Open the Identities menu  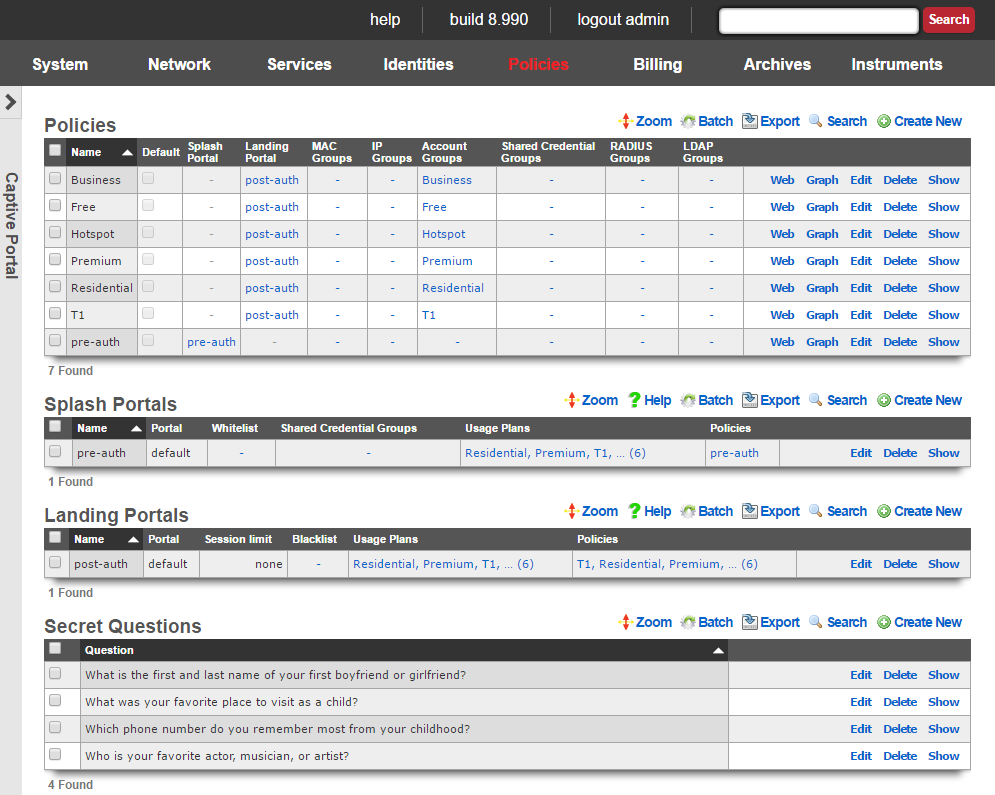tap(419, 64)
